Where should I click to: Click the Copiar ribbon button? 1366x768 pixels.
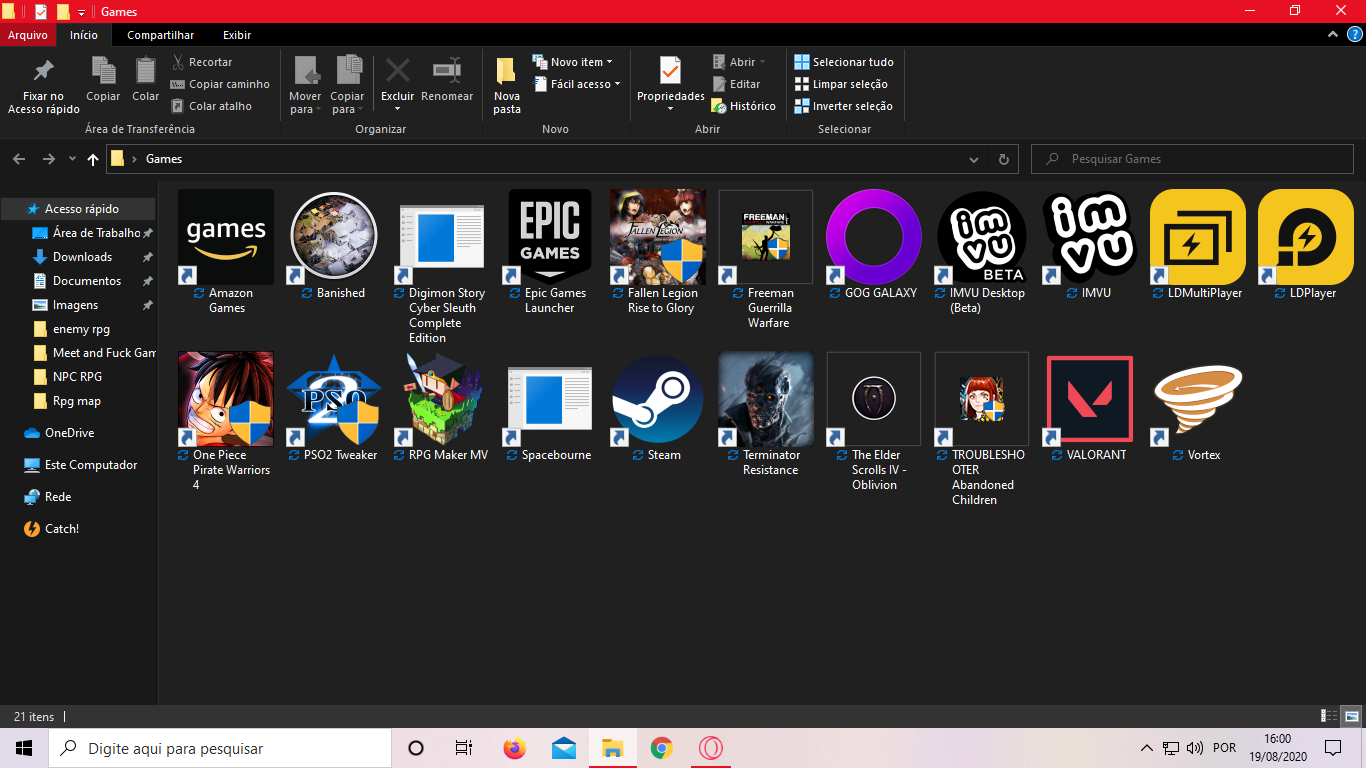click(x=103, y=79)
